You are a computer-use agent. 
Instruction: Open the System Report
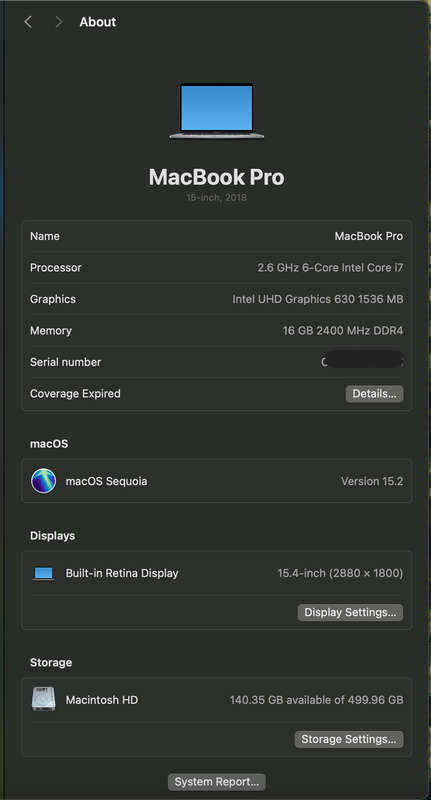click(x=217, y=782)
